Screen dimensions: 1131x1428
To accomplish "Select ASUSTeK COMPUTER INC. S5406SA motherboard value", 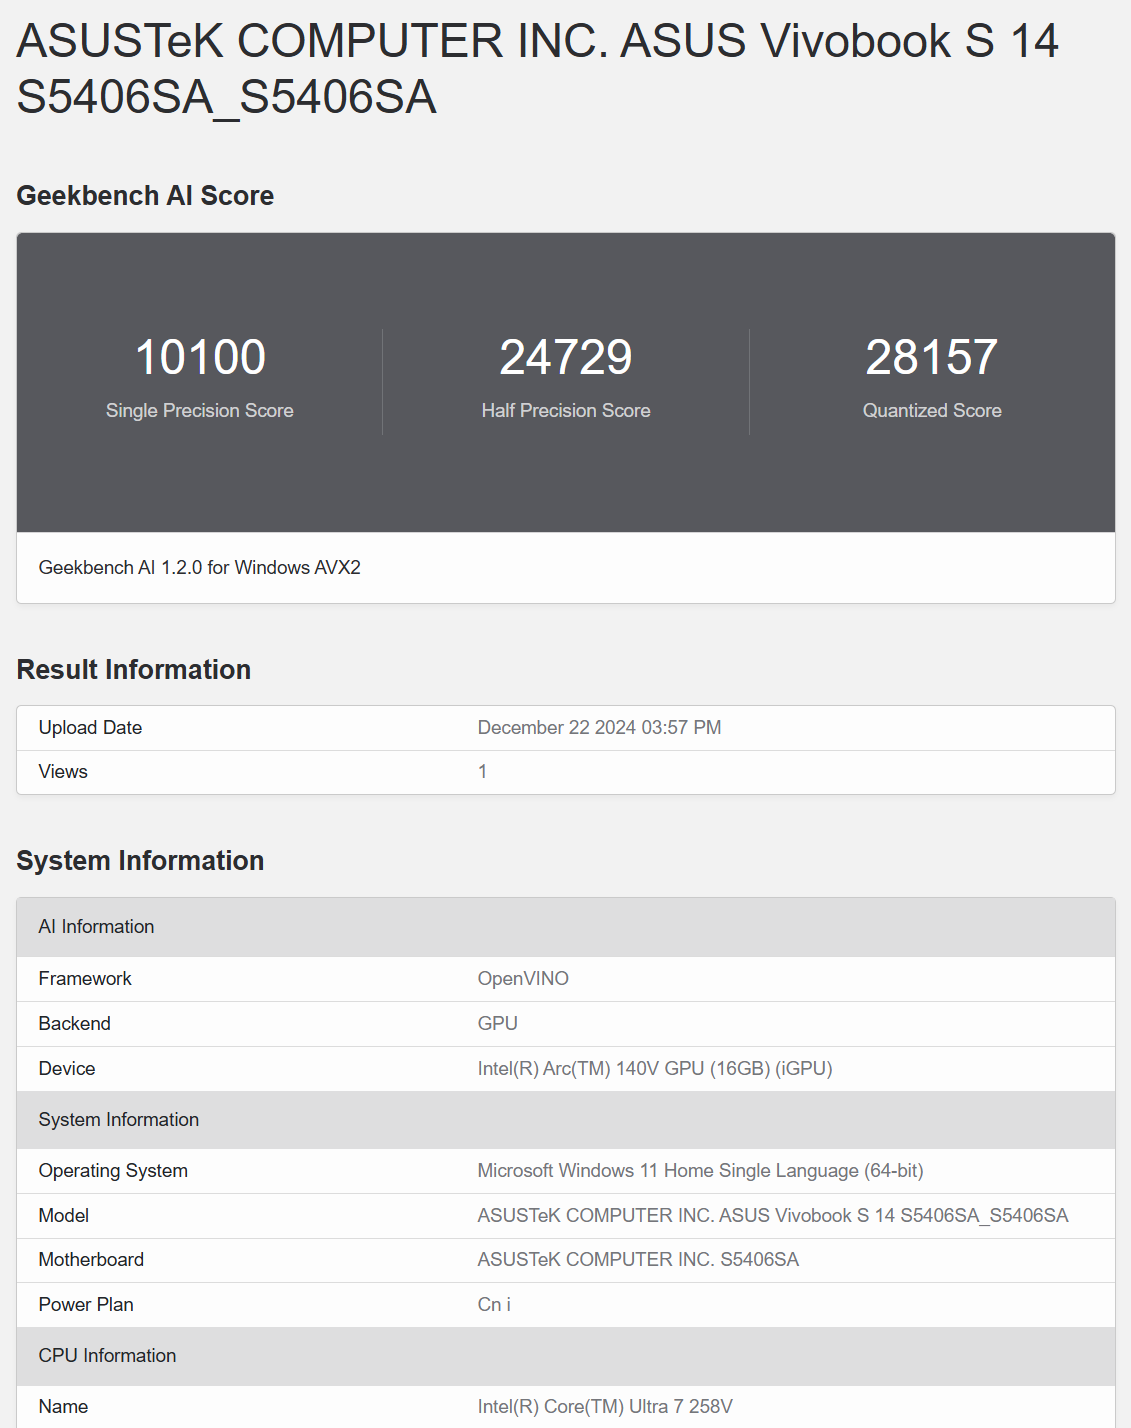I will click(x=638, y=1259).
